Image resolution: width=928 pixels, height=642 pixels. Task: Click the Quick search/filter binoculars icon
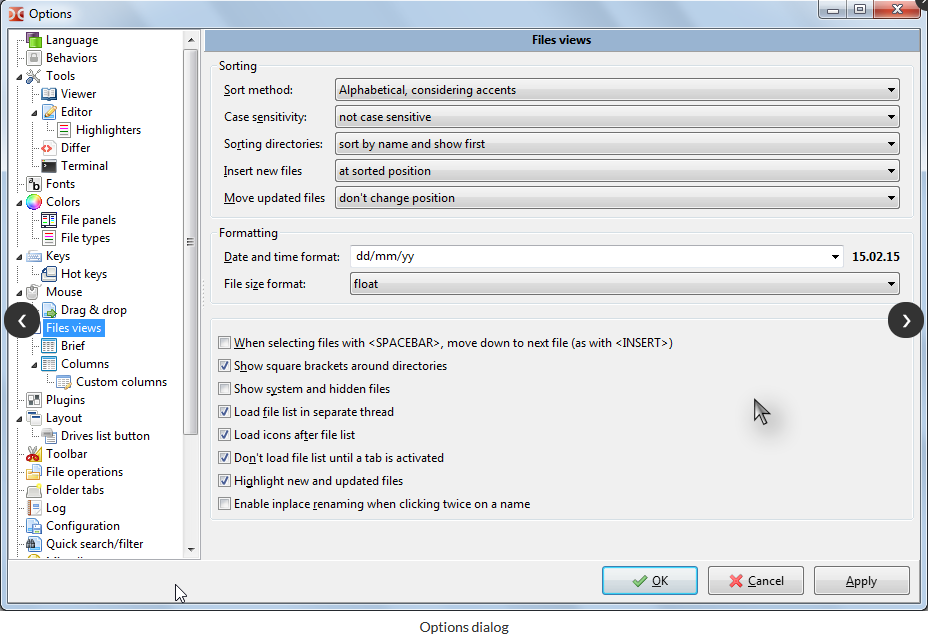pyautogui.click(x=34, y=544)
